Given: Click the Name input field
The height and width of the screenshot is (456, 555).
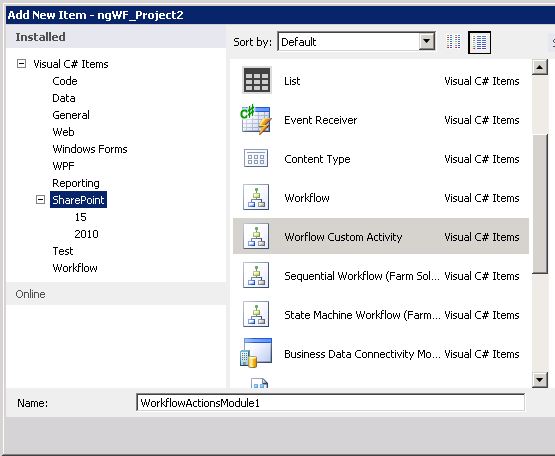Looking at the screenshot, I should pos(330,403).
